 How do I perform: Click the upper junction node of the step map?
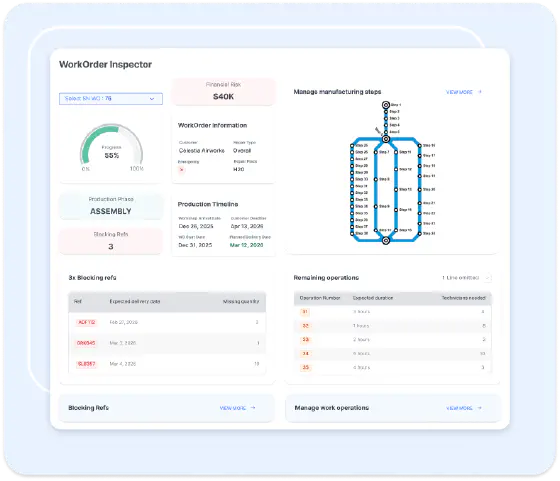point(386,139)
